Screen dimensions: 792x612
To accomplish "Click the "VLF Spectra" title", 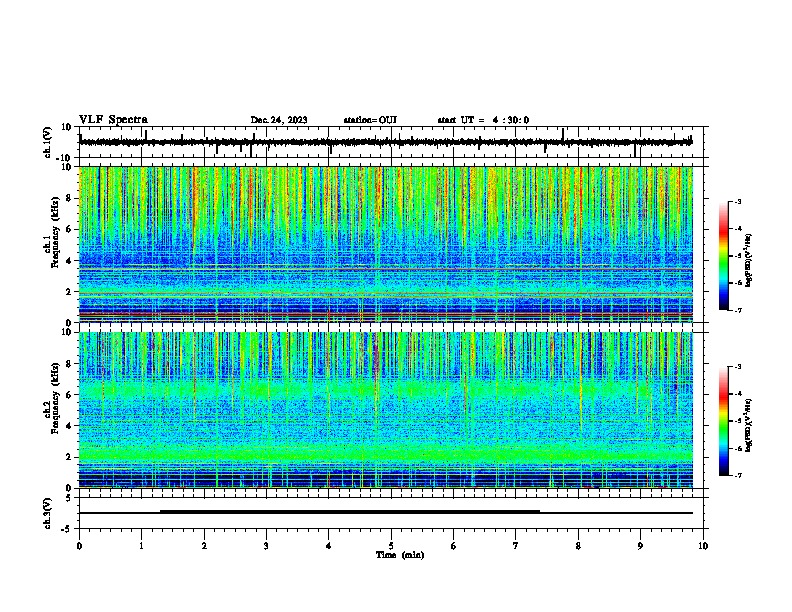I will coord(113,120).
